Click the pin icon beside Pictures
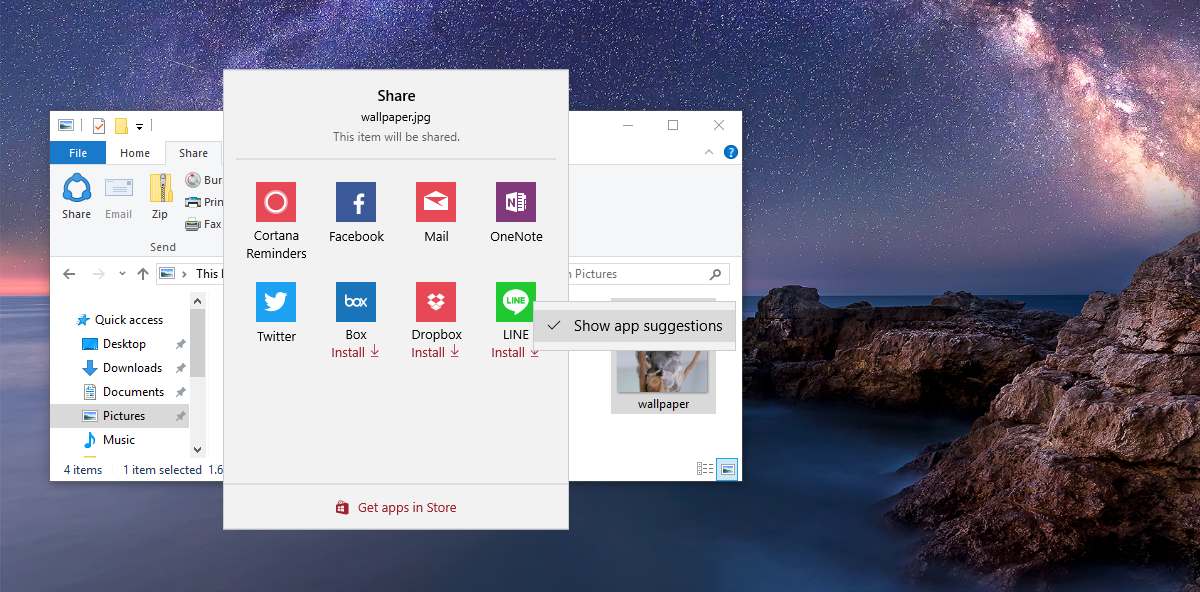 pos(180,416)
